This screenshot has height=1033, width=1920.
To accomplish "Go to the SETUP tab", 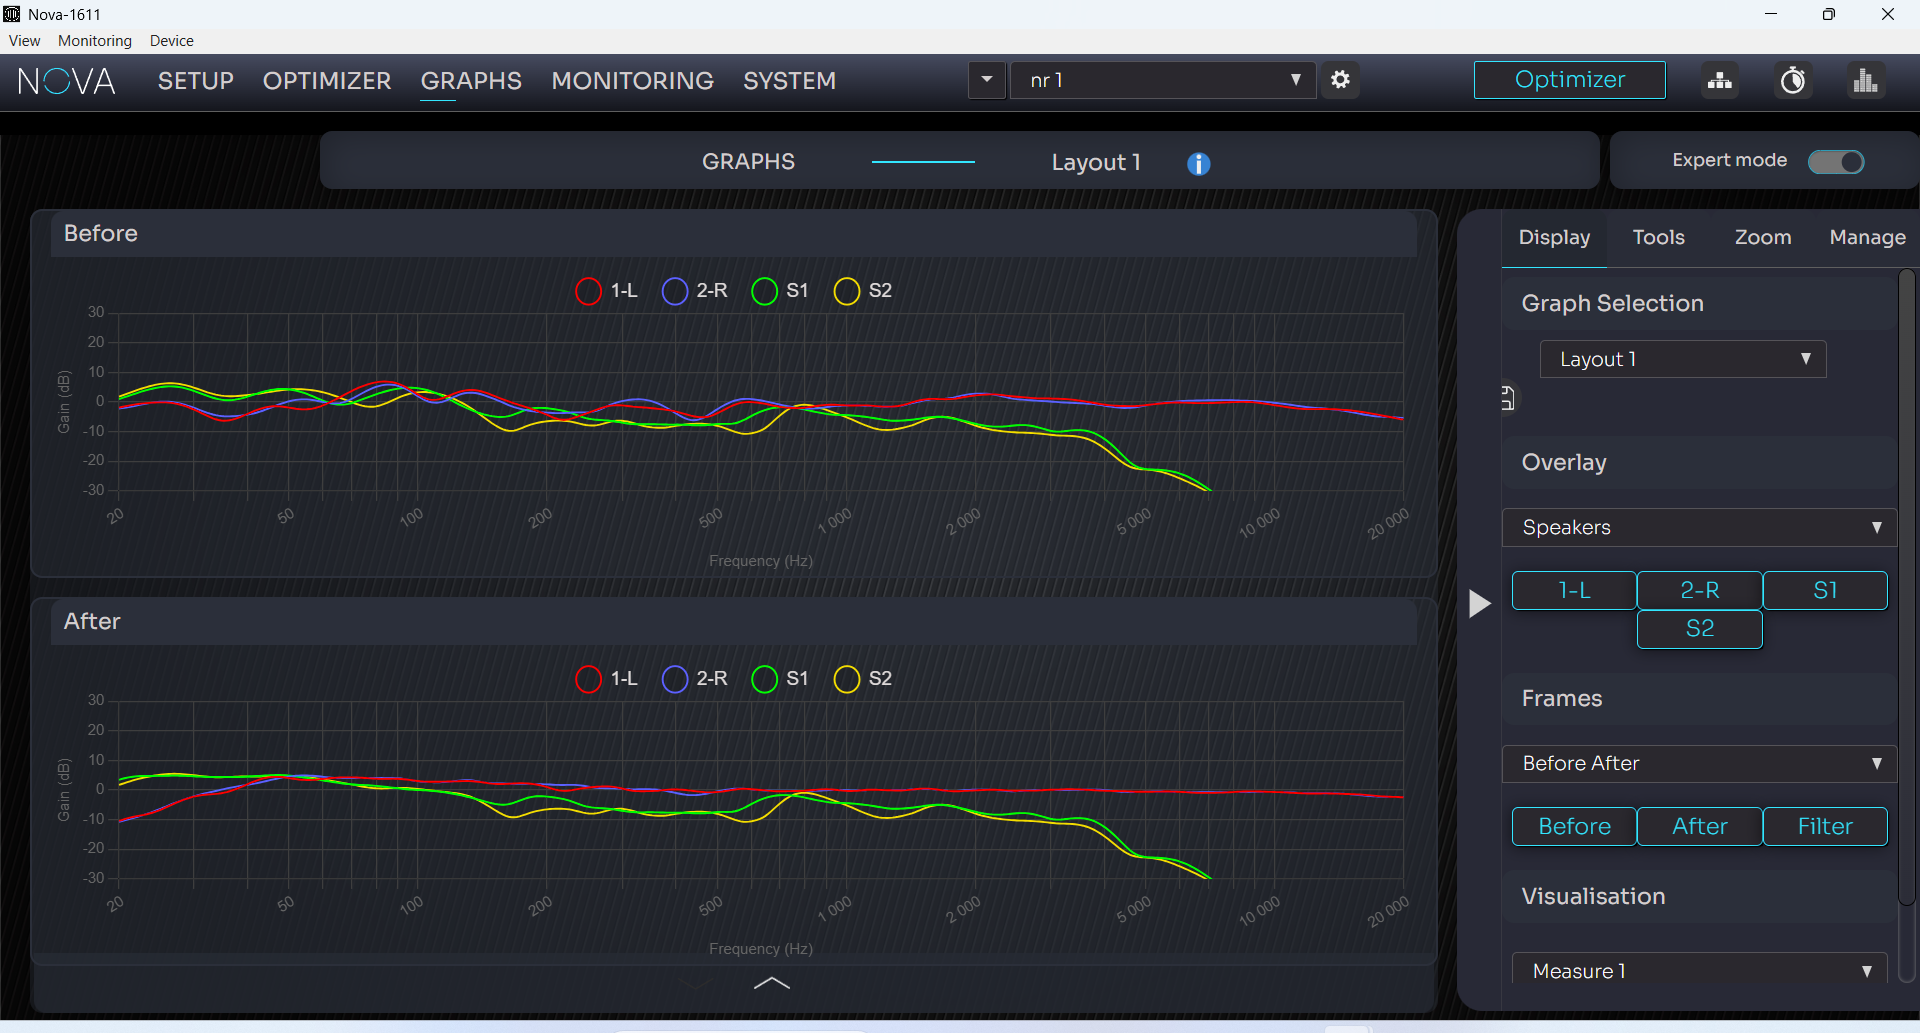I will pos(196,81).
